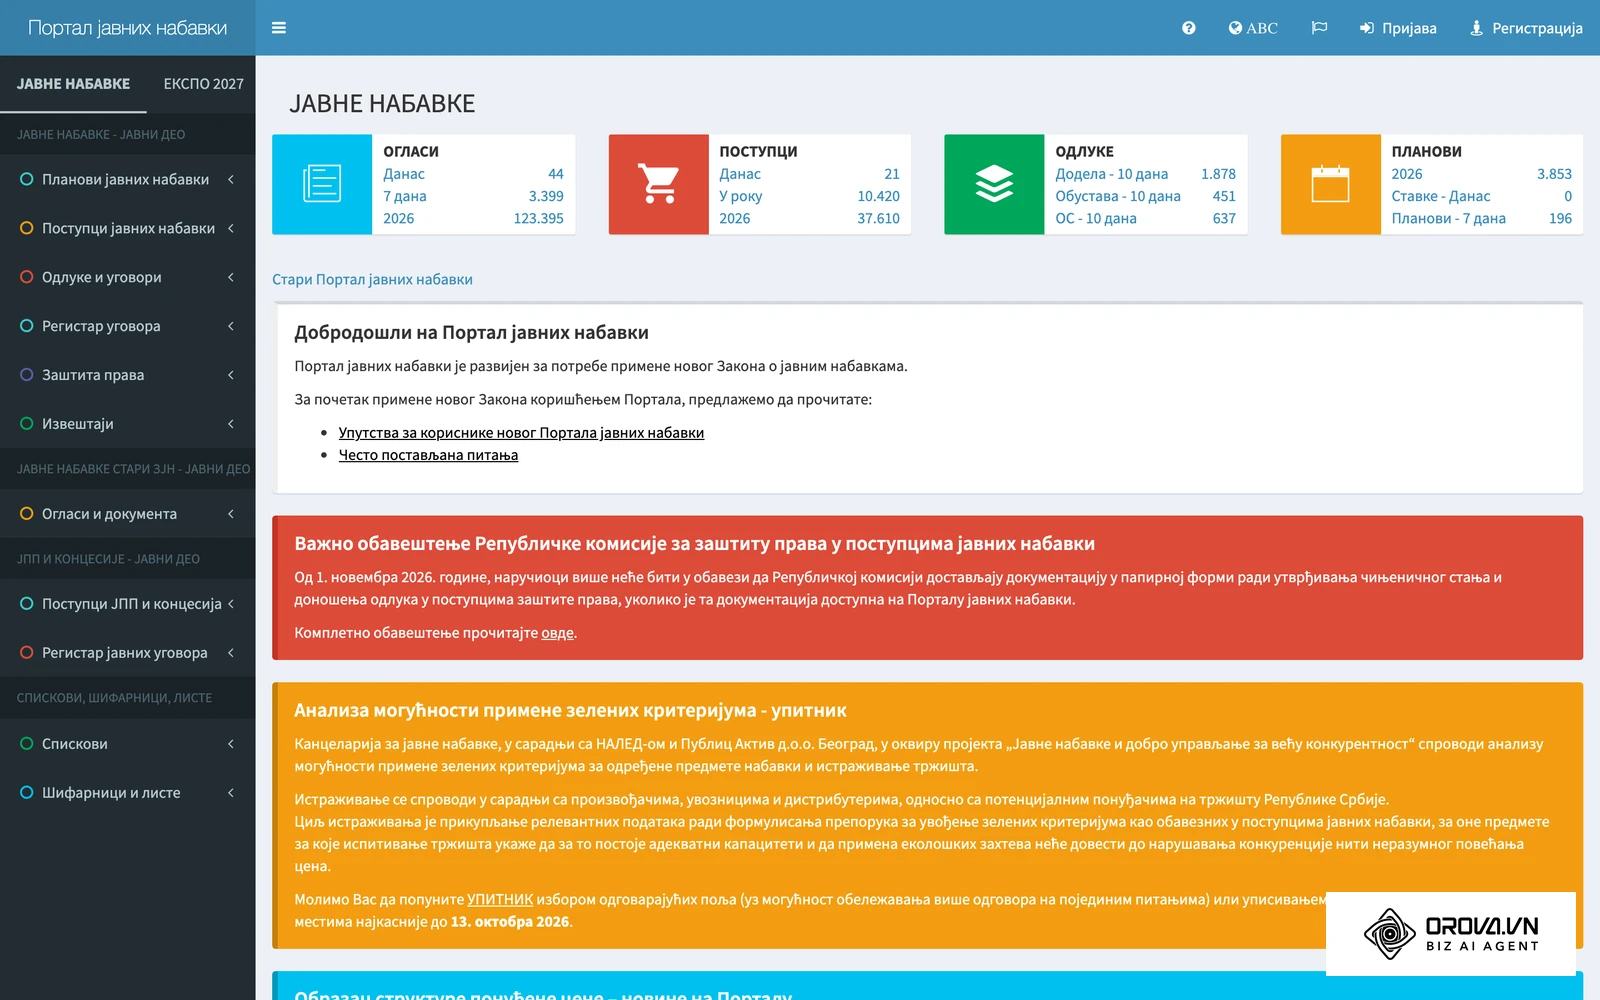Open the Стари Портал јавних набавки link
This screenshot has height=1000, width=1600.
(x=372, y=280)
